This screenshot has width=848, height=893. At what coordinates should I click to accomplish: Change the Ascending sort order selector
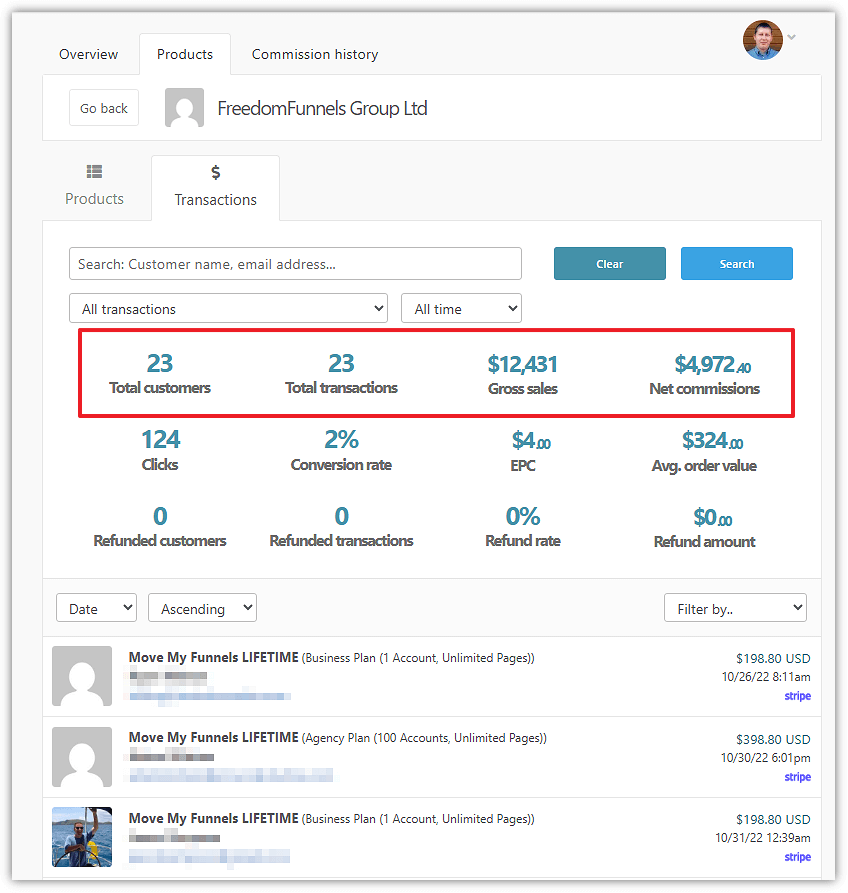coord(202,607)
